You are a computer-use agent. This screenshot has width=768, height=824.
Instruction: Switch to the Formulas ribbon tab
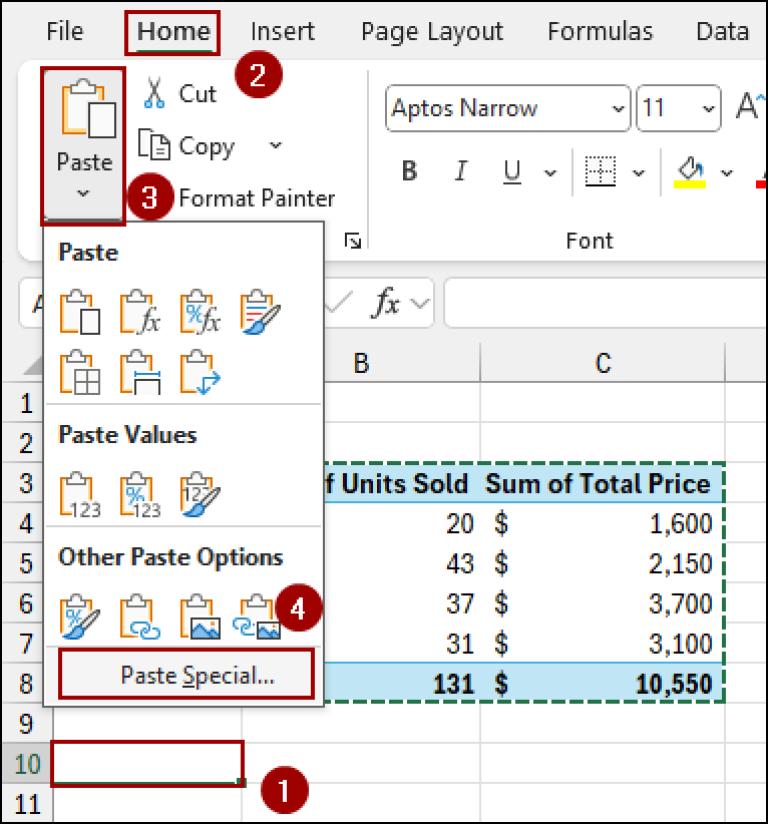tap(600, 31)
